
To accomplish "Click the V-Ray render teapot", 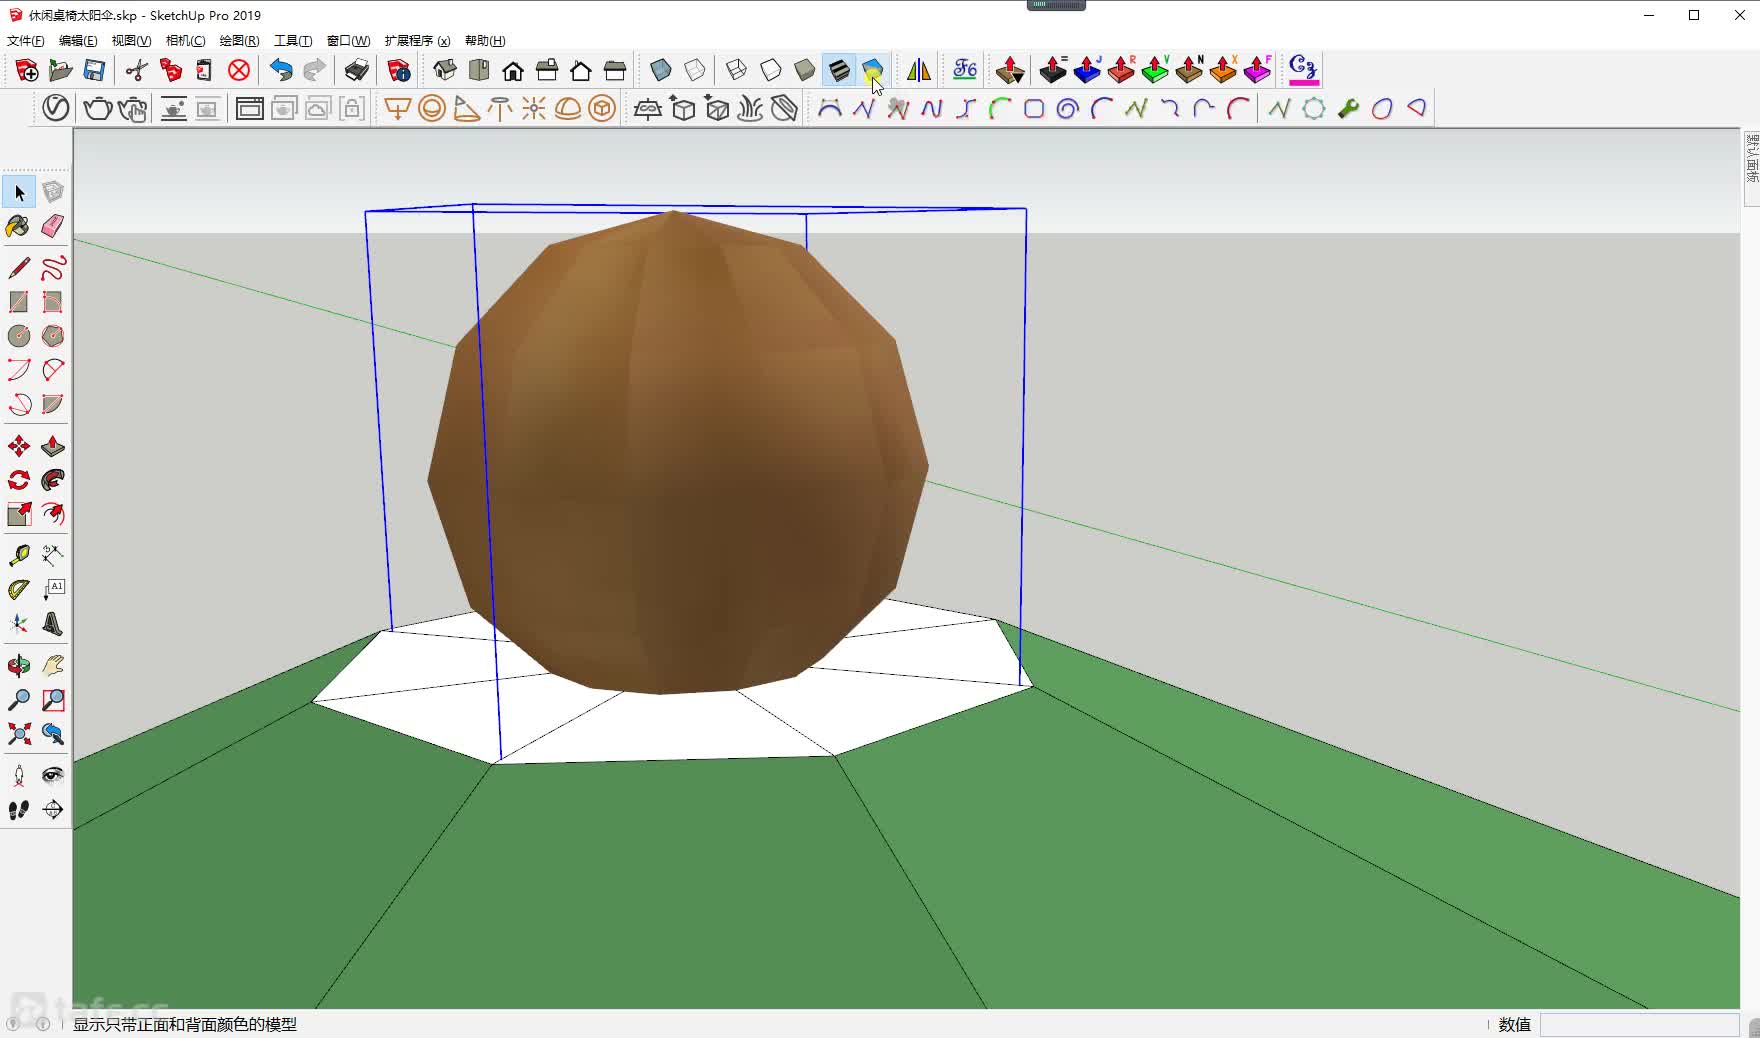I will [x=98, y=108].
